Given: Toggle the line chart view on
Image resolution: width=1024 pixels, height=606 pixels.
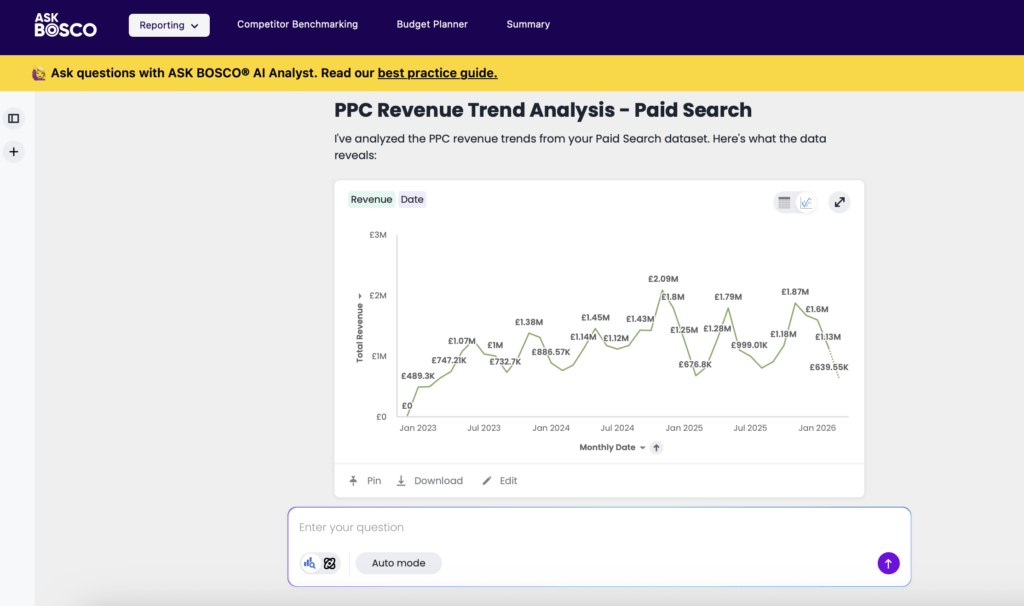Looking at the screenshot, I should click(807, 201).
